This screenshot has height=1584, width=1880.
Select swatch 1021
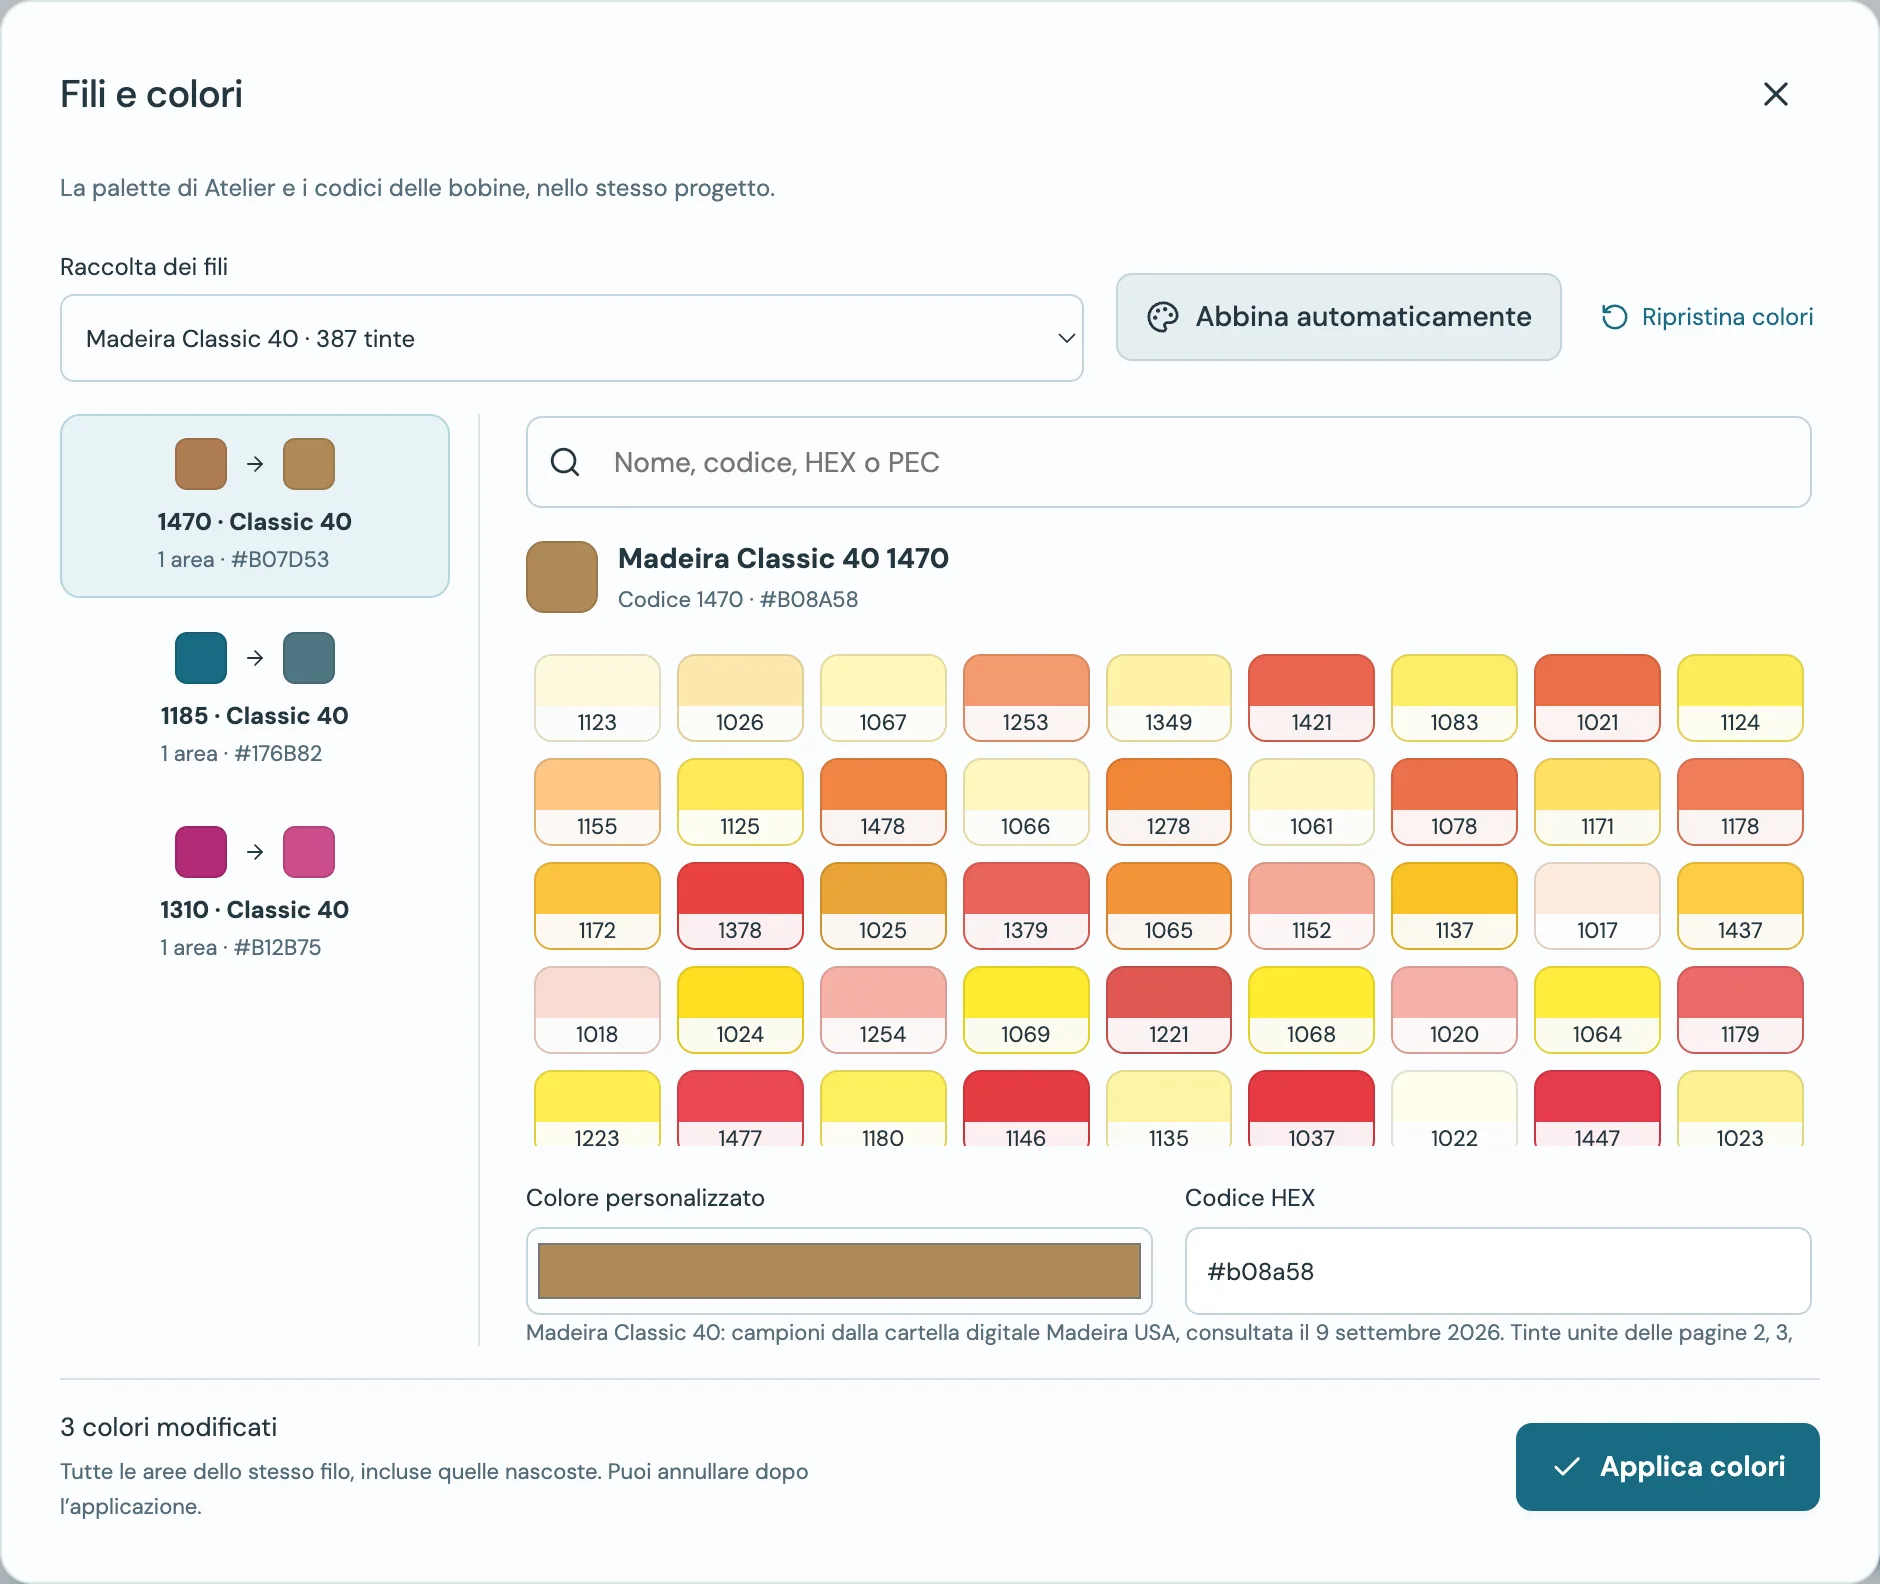pyautogui.click(x=1597, y=698)
